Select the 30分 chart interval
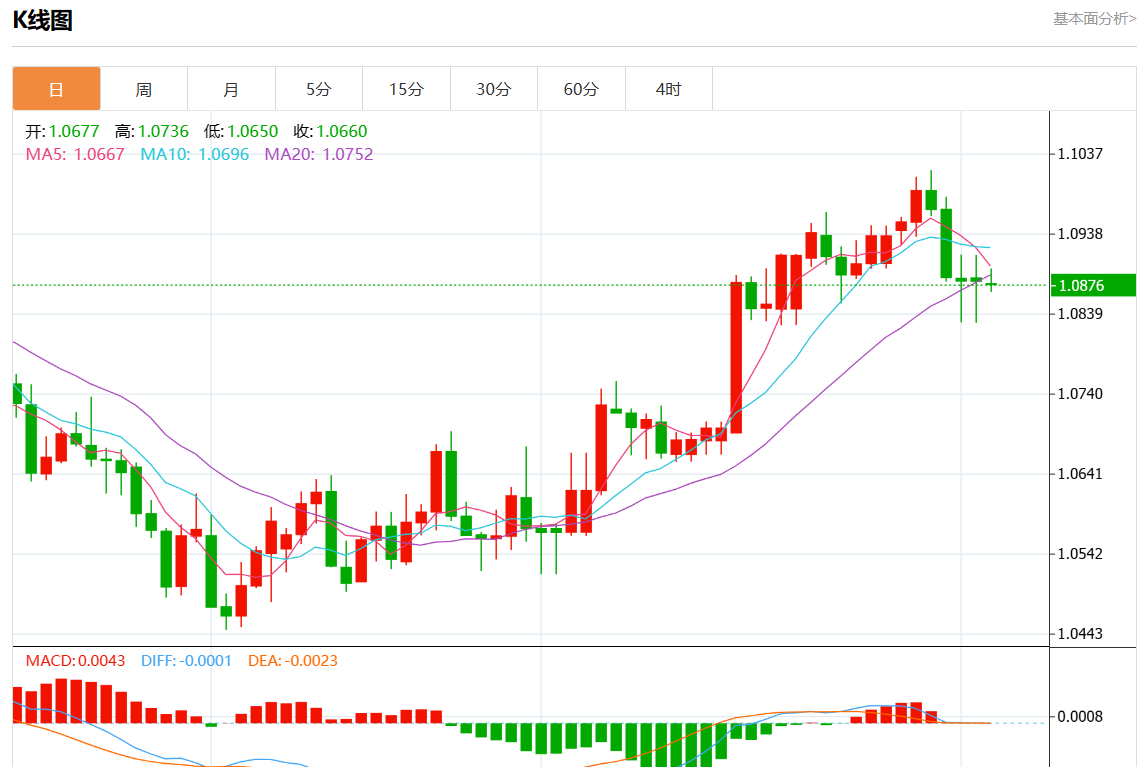 (494, 89)
